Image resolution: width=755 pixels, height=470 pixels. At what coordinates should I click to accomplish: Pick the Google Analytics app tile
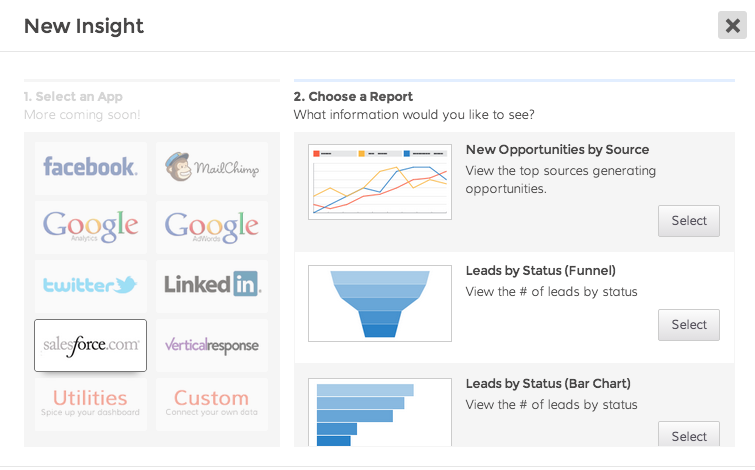click(90, 226)
